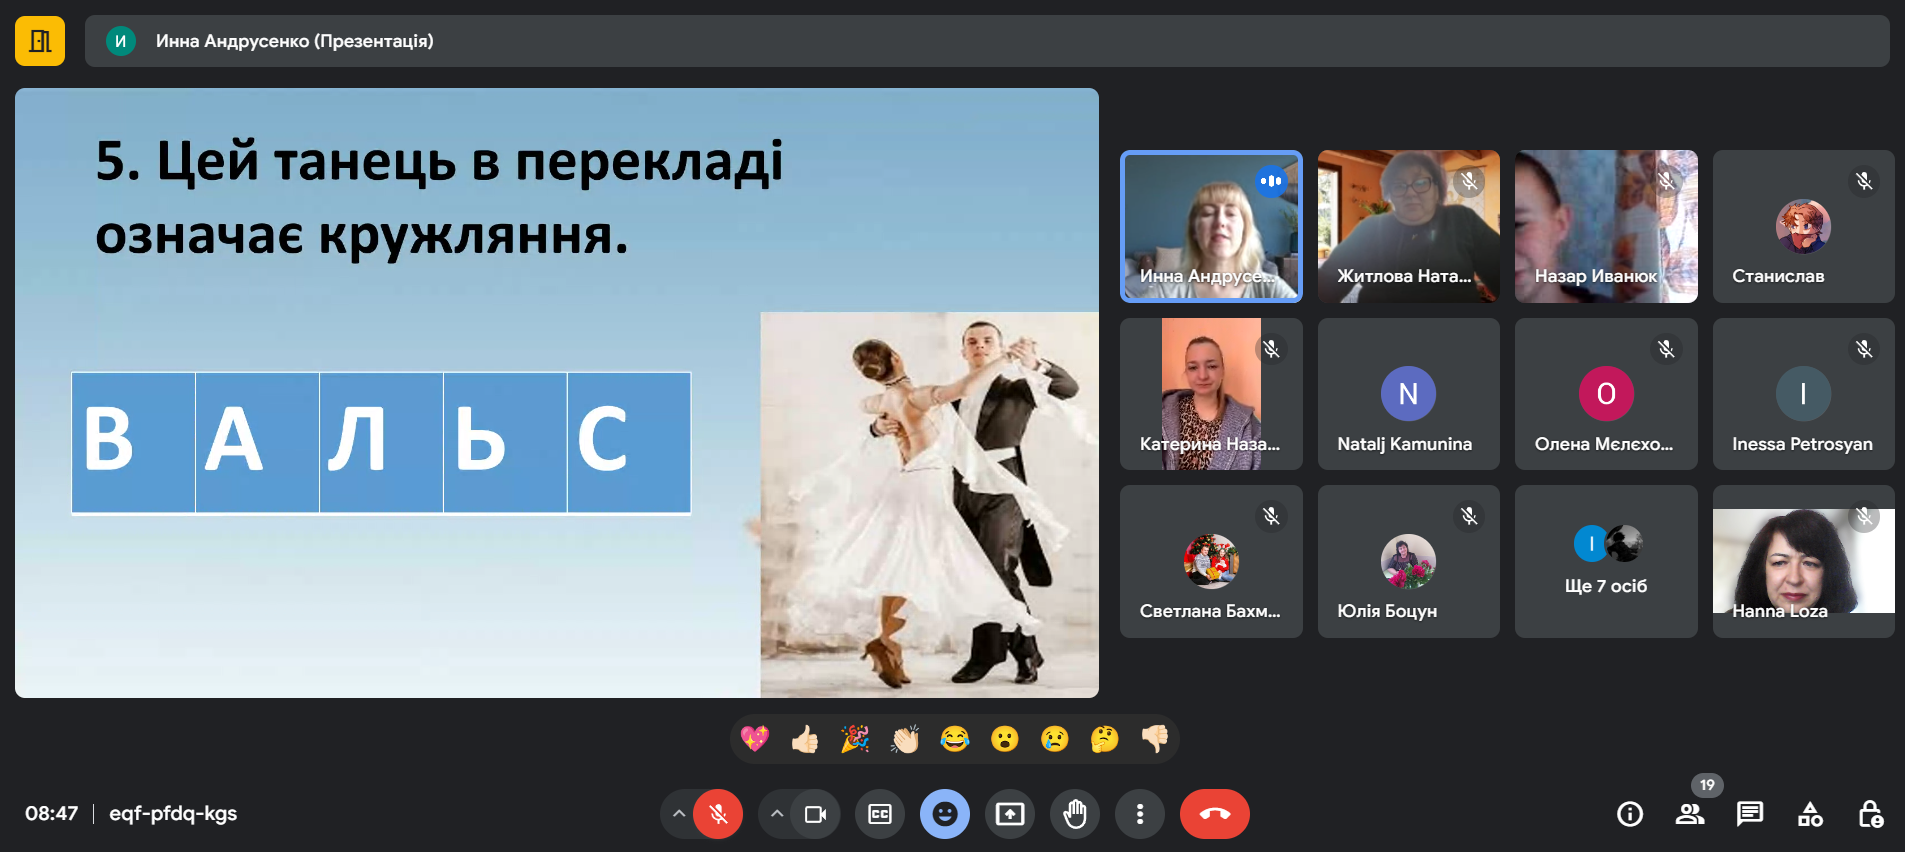The width and height of the screenshot is (1905, 852).
Task: Open the activities shapes icon
Action: pyautogui.click(x=1810, y=814)
